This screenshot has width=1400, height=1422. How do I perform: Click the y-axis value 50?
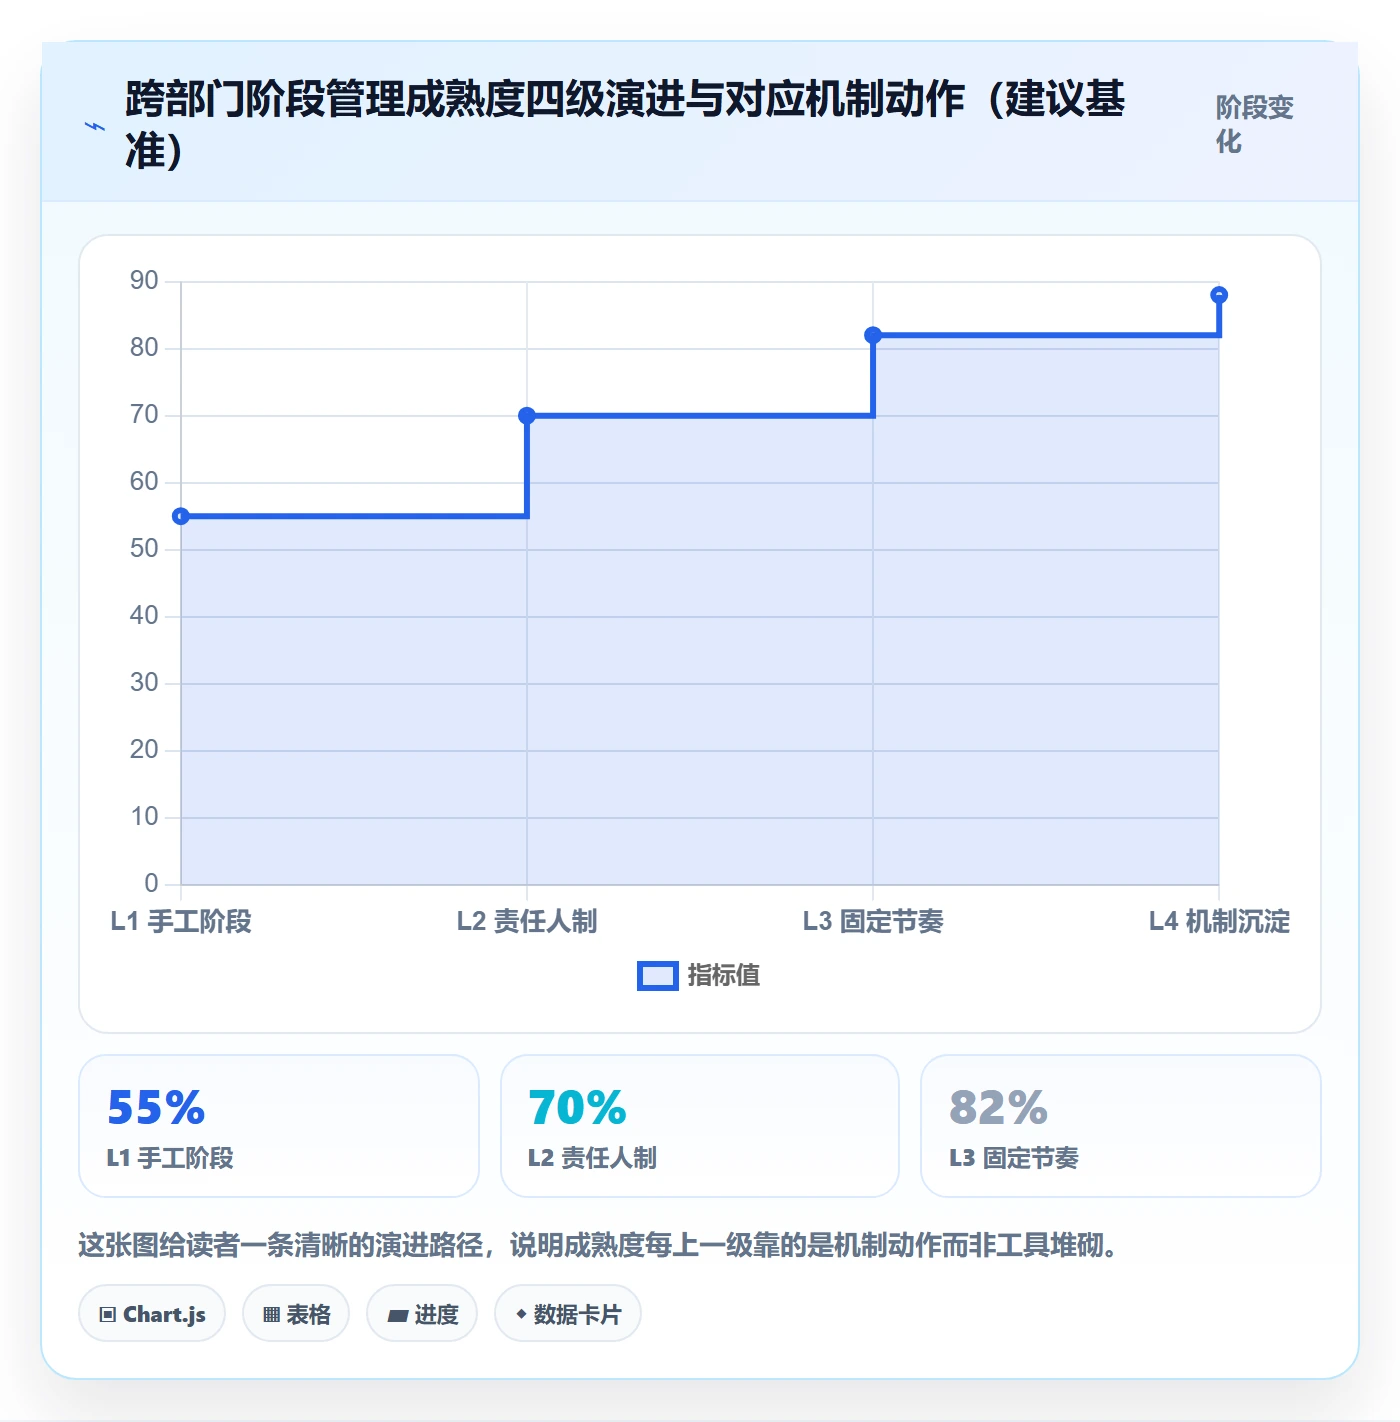tap(144, 549)
